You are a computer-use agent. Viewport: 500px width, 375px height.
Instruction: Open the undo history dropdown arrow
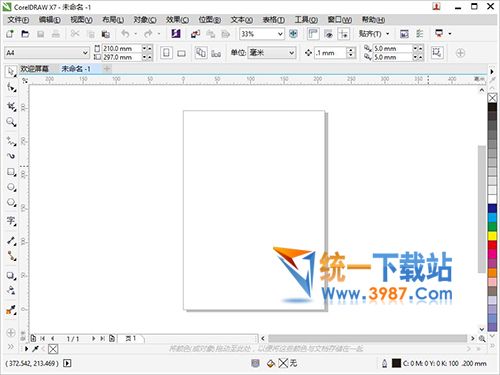point(136,34)
